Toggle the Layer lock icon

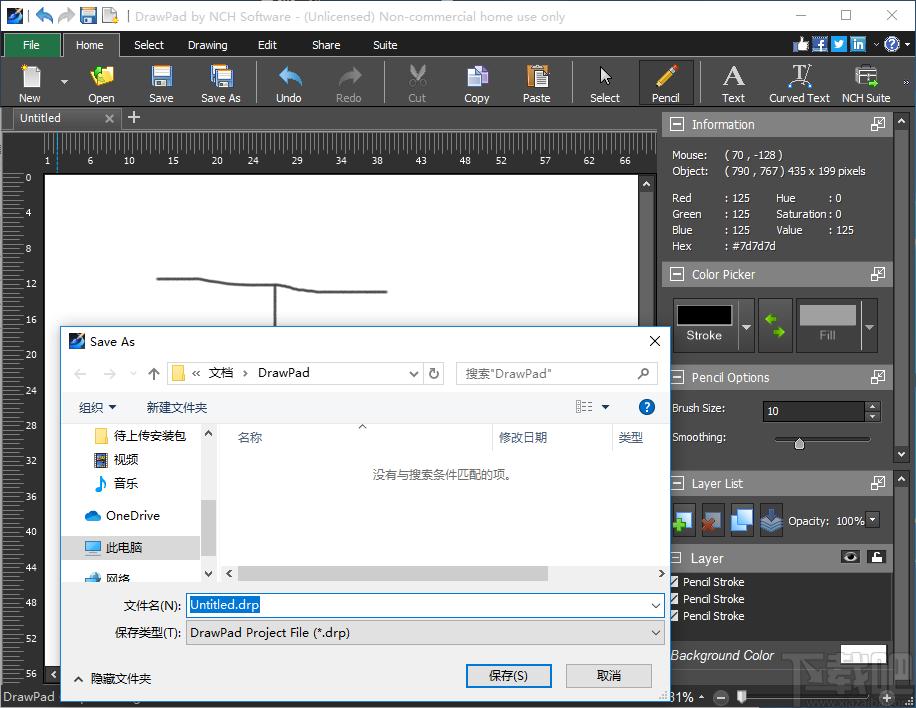pos(876,557)
